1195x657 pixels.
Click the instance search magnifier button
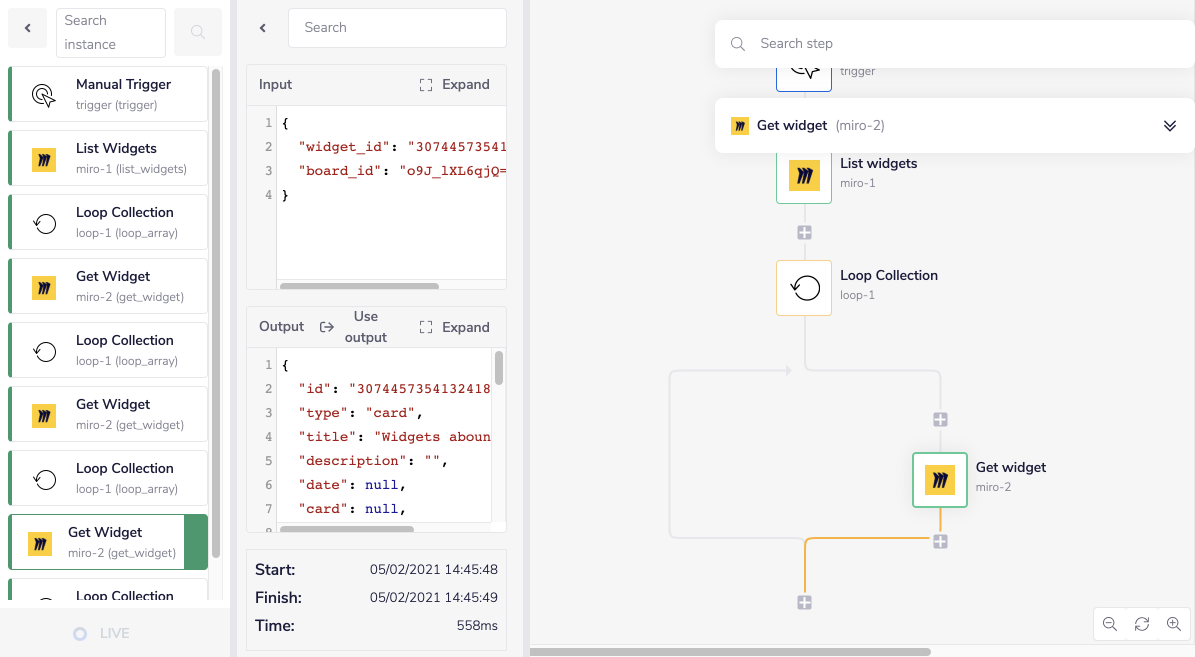click(x=198, y=32)
